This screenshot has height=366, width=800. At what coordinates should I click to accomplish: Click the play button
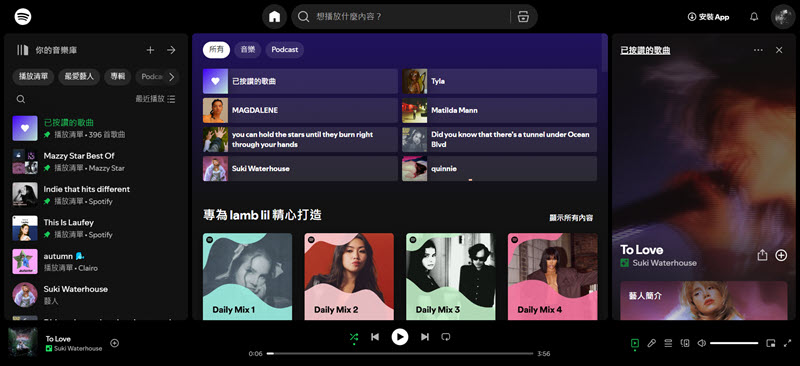400,337
